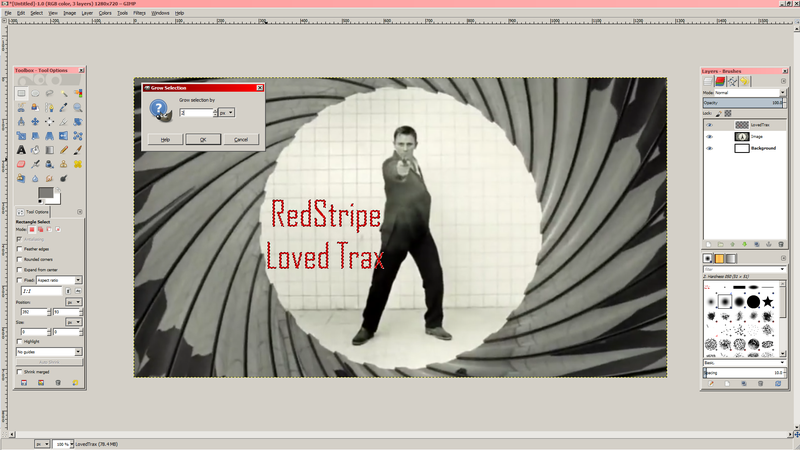The image size is (800, 450).
Task: Select the Rectangle Select tool
Action: [x=21, y=93]
